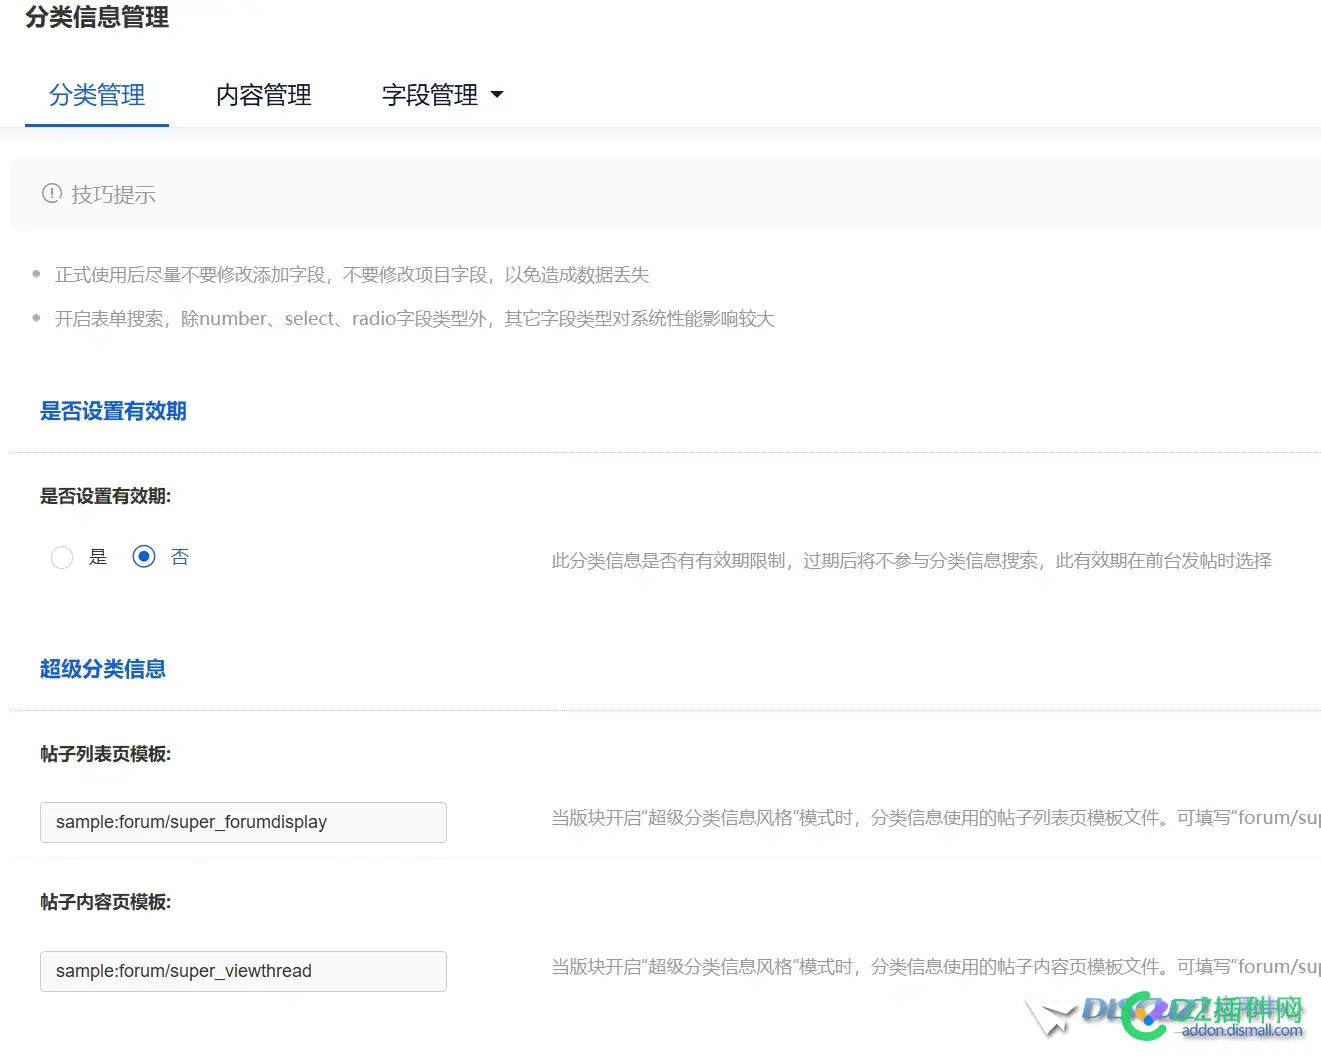Click the 分类信息管理 page title
The image size is (1321, 1056).
(97, 17)
